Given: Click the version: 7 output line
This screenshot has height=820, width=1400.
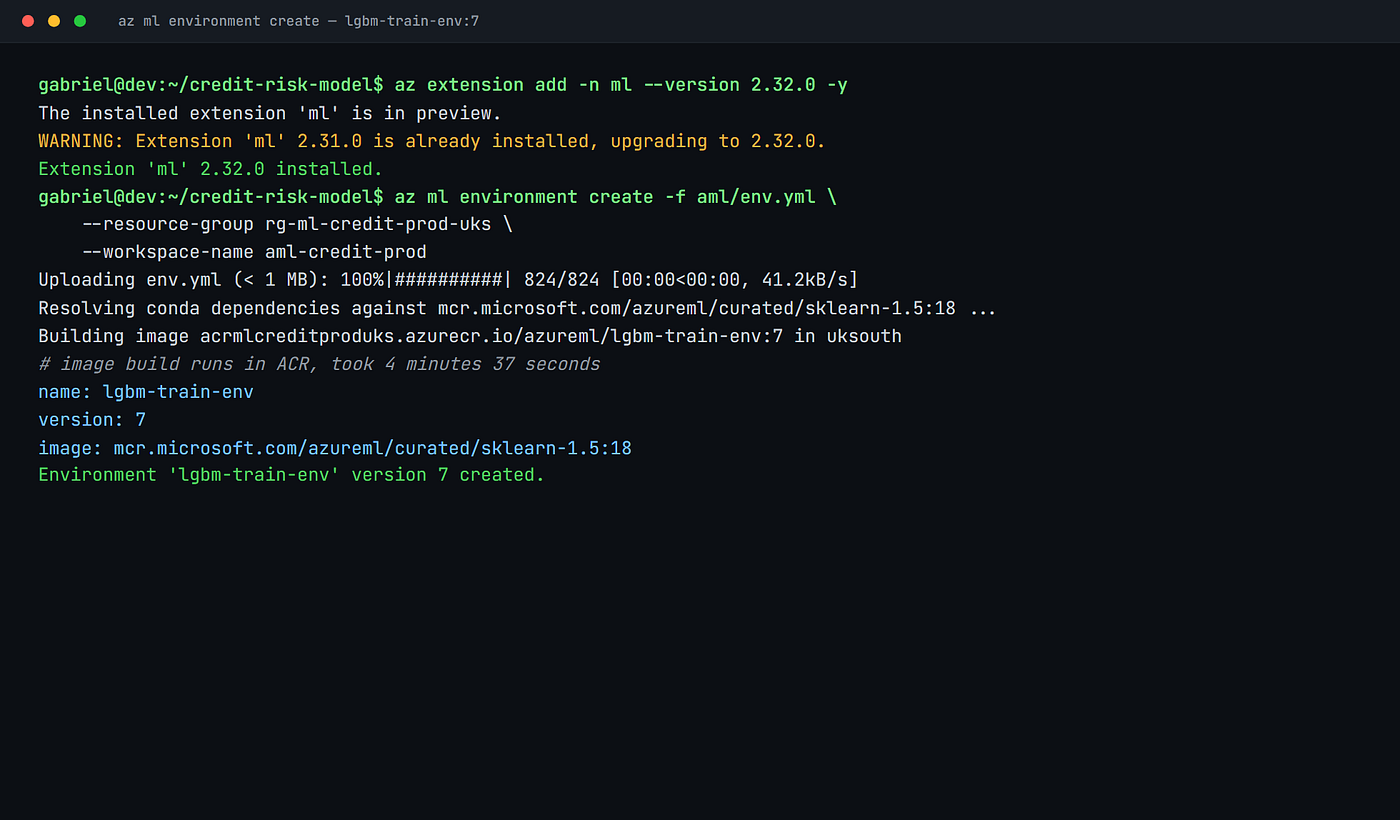Looking at the screenshot, I should [x=92, y=420].
